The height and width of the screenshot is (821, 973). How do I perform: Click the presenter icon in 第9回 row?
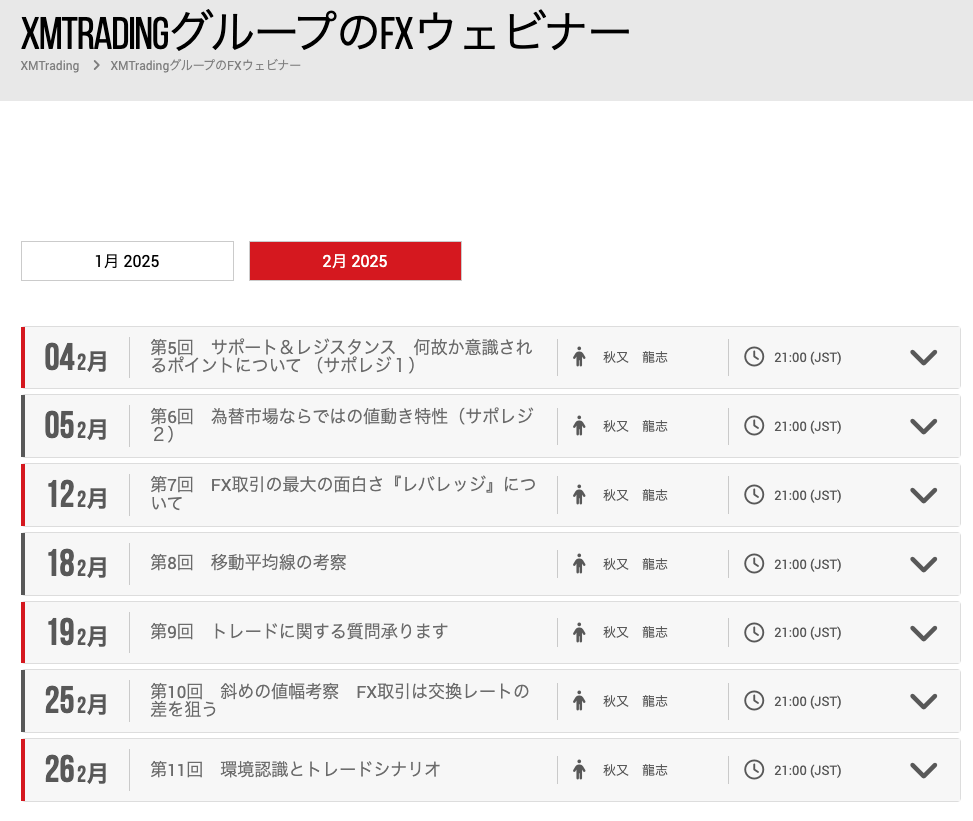(x=579, y=632)
